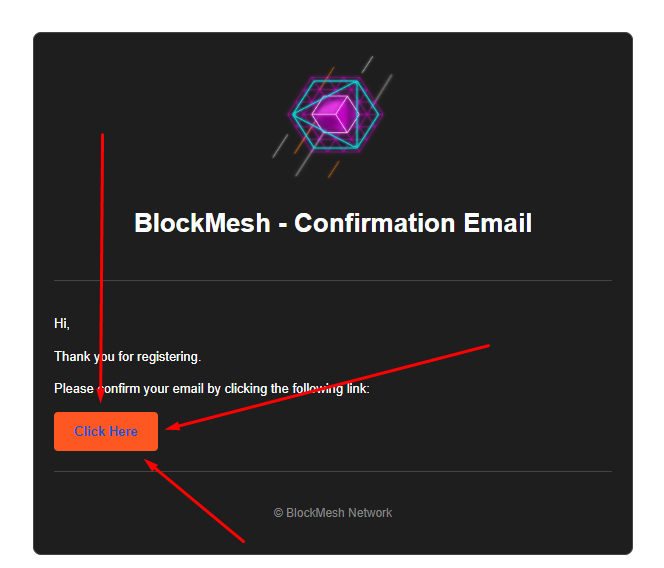Click the Thank you for registering text
The width and height of the screenshot is (664, 568).
coord(127,357)
